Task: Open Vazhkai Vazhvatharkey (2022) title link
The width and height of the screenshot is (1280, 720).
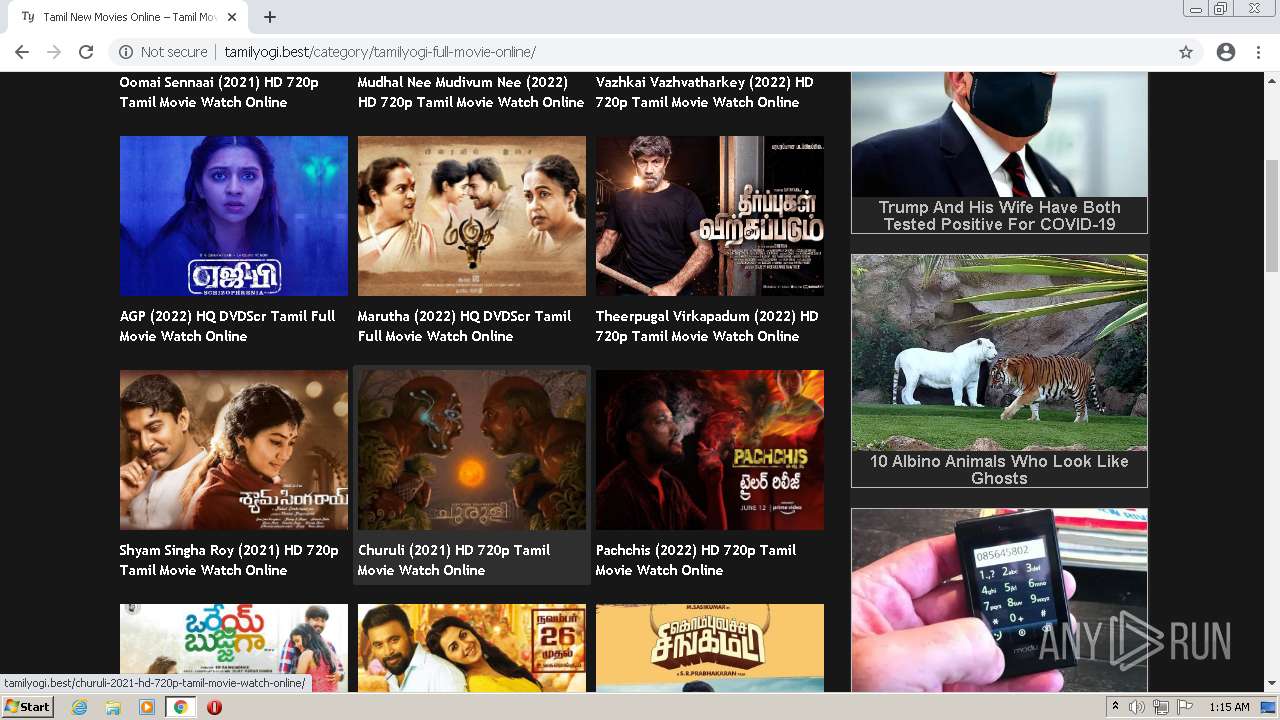Action: point(705,92)
